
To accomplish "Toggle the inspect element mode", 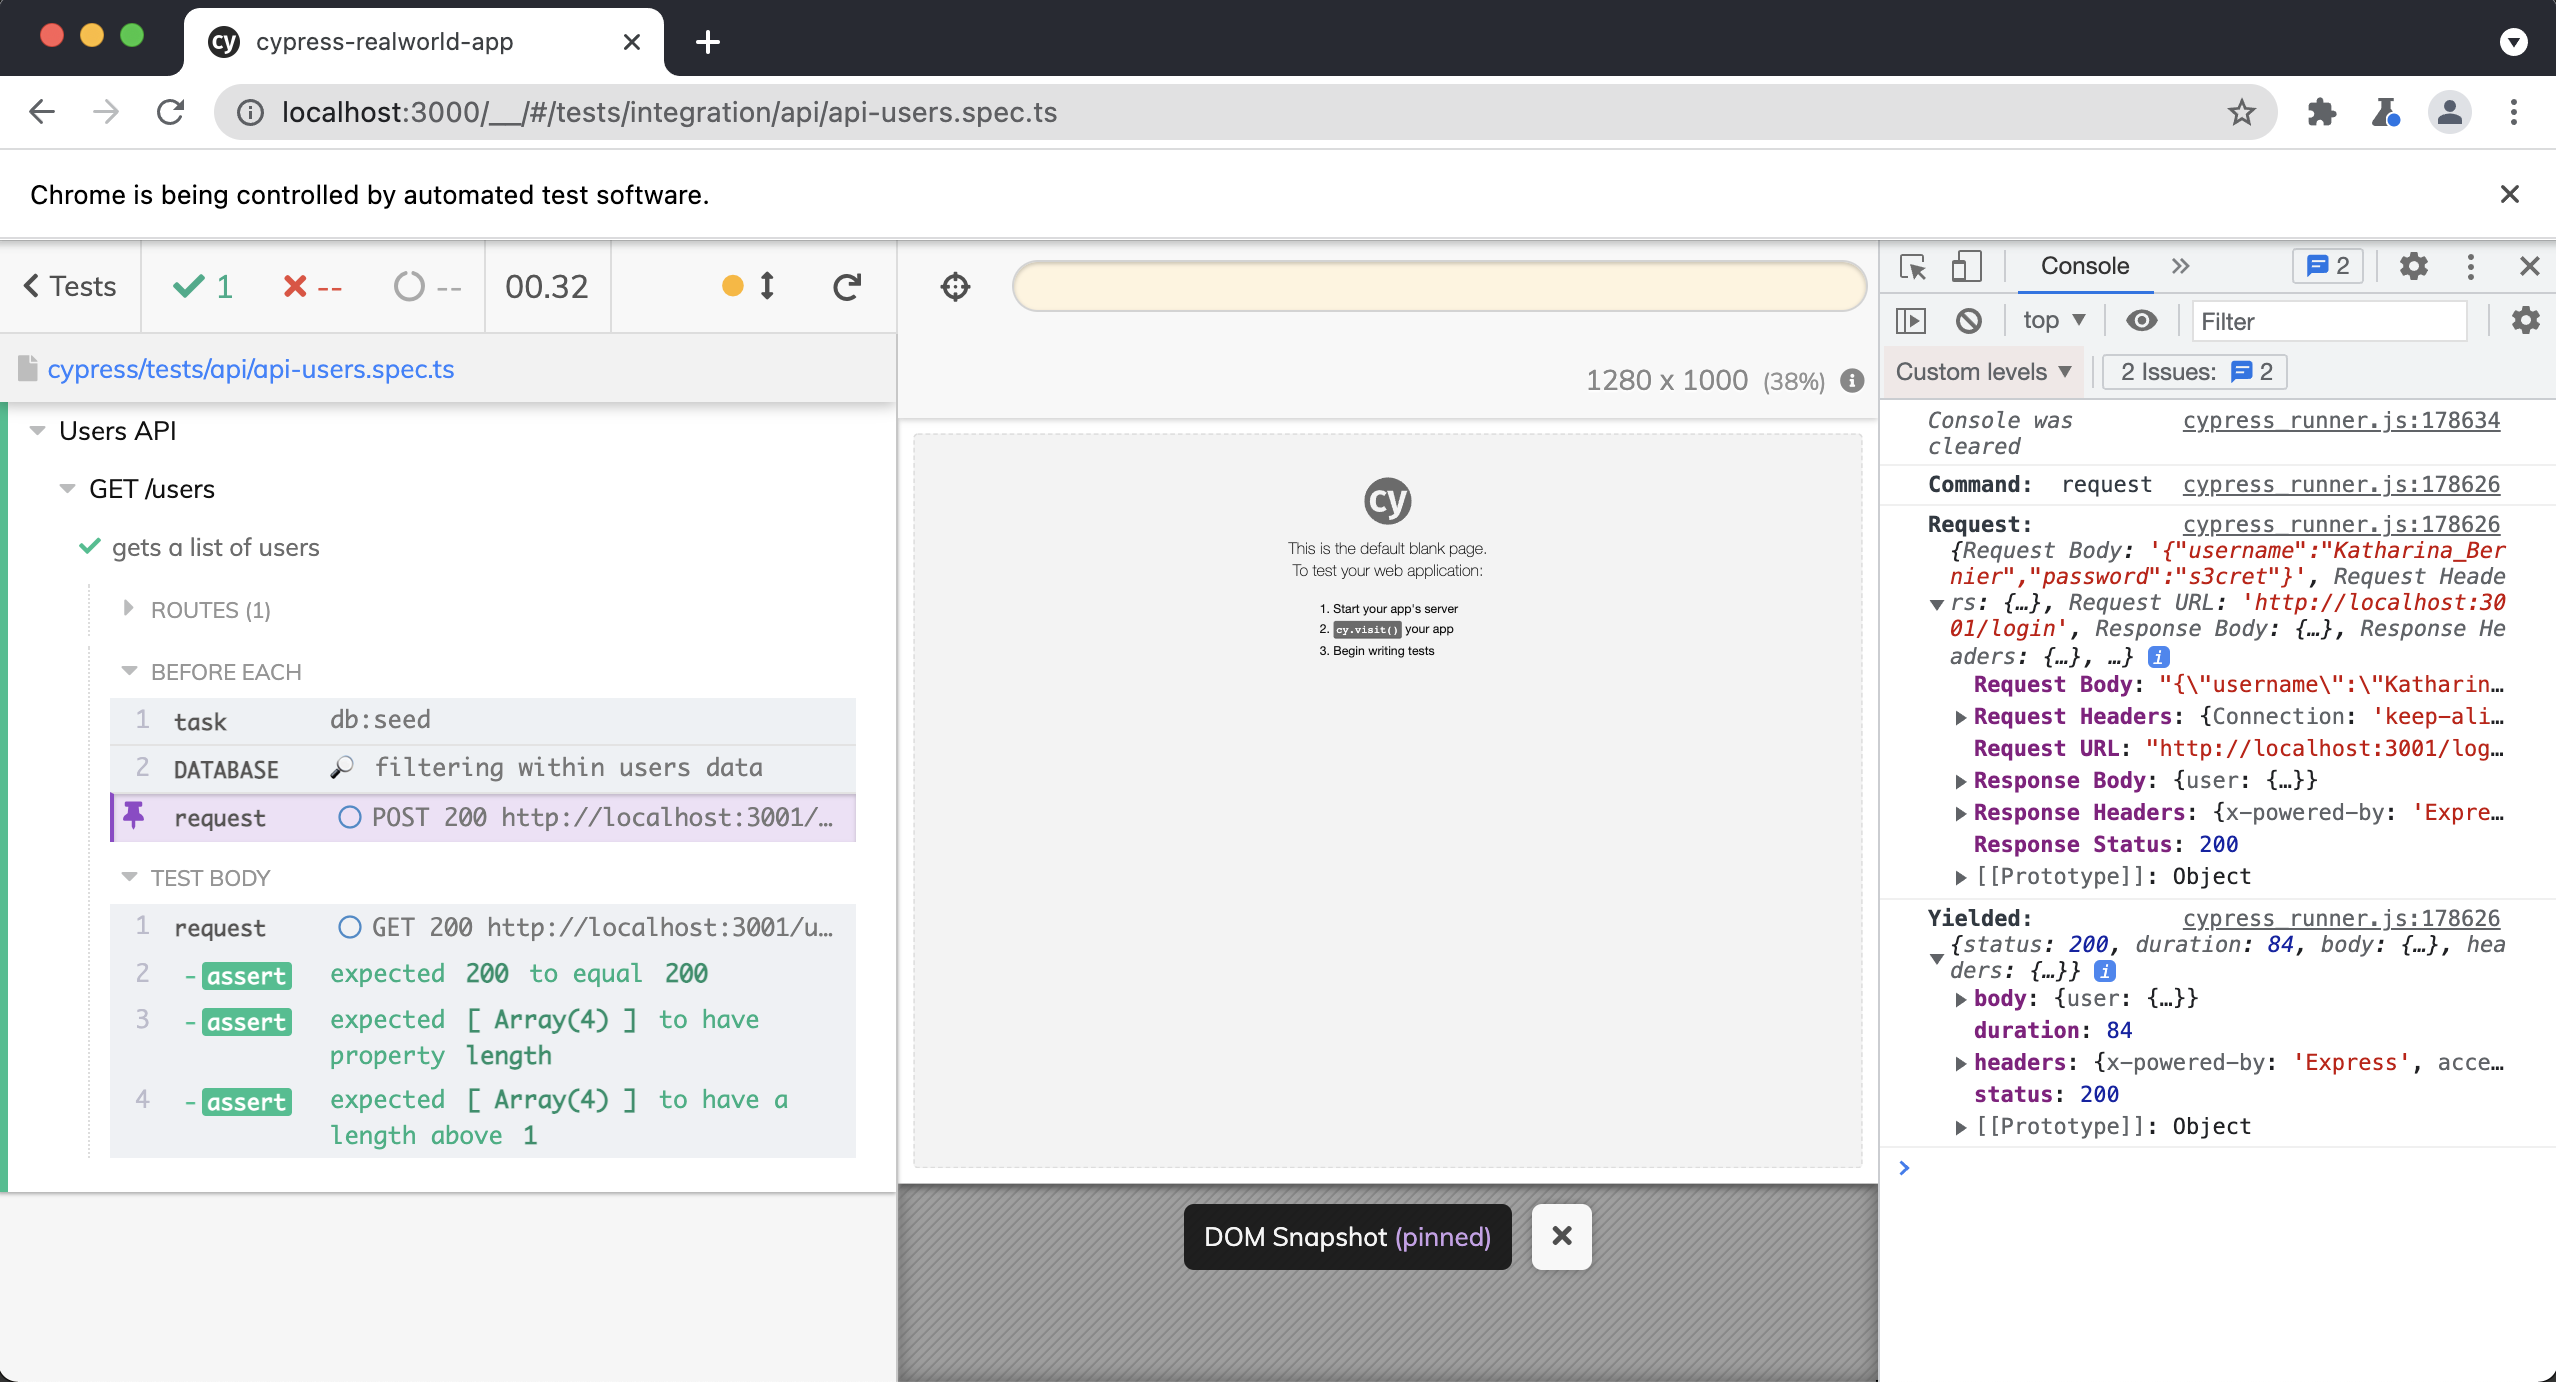I will click(x=1913, y=266).
